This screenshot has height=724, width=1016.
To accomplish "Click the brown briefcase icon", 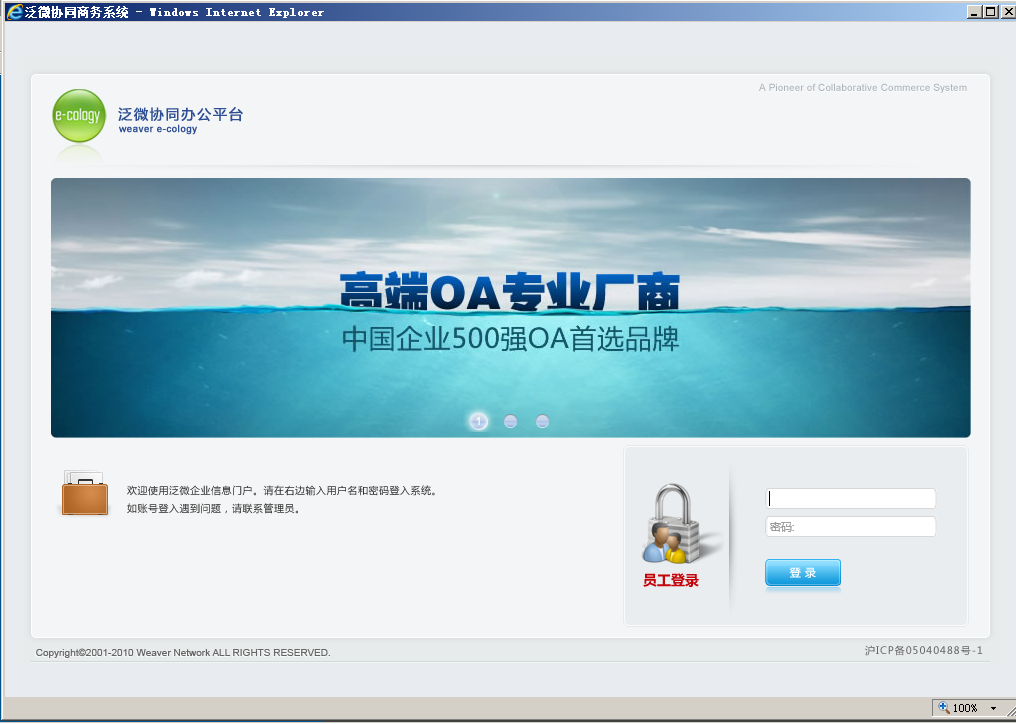I will [84, 493].
